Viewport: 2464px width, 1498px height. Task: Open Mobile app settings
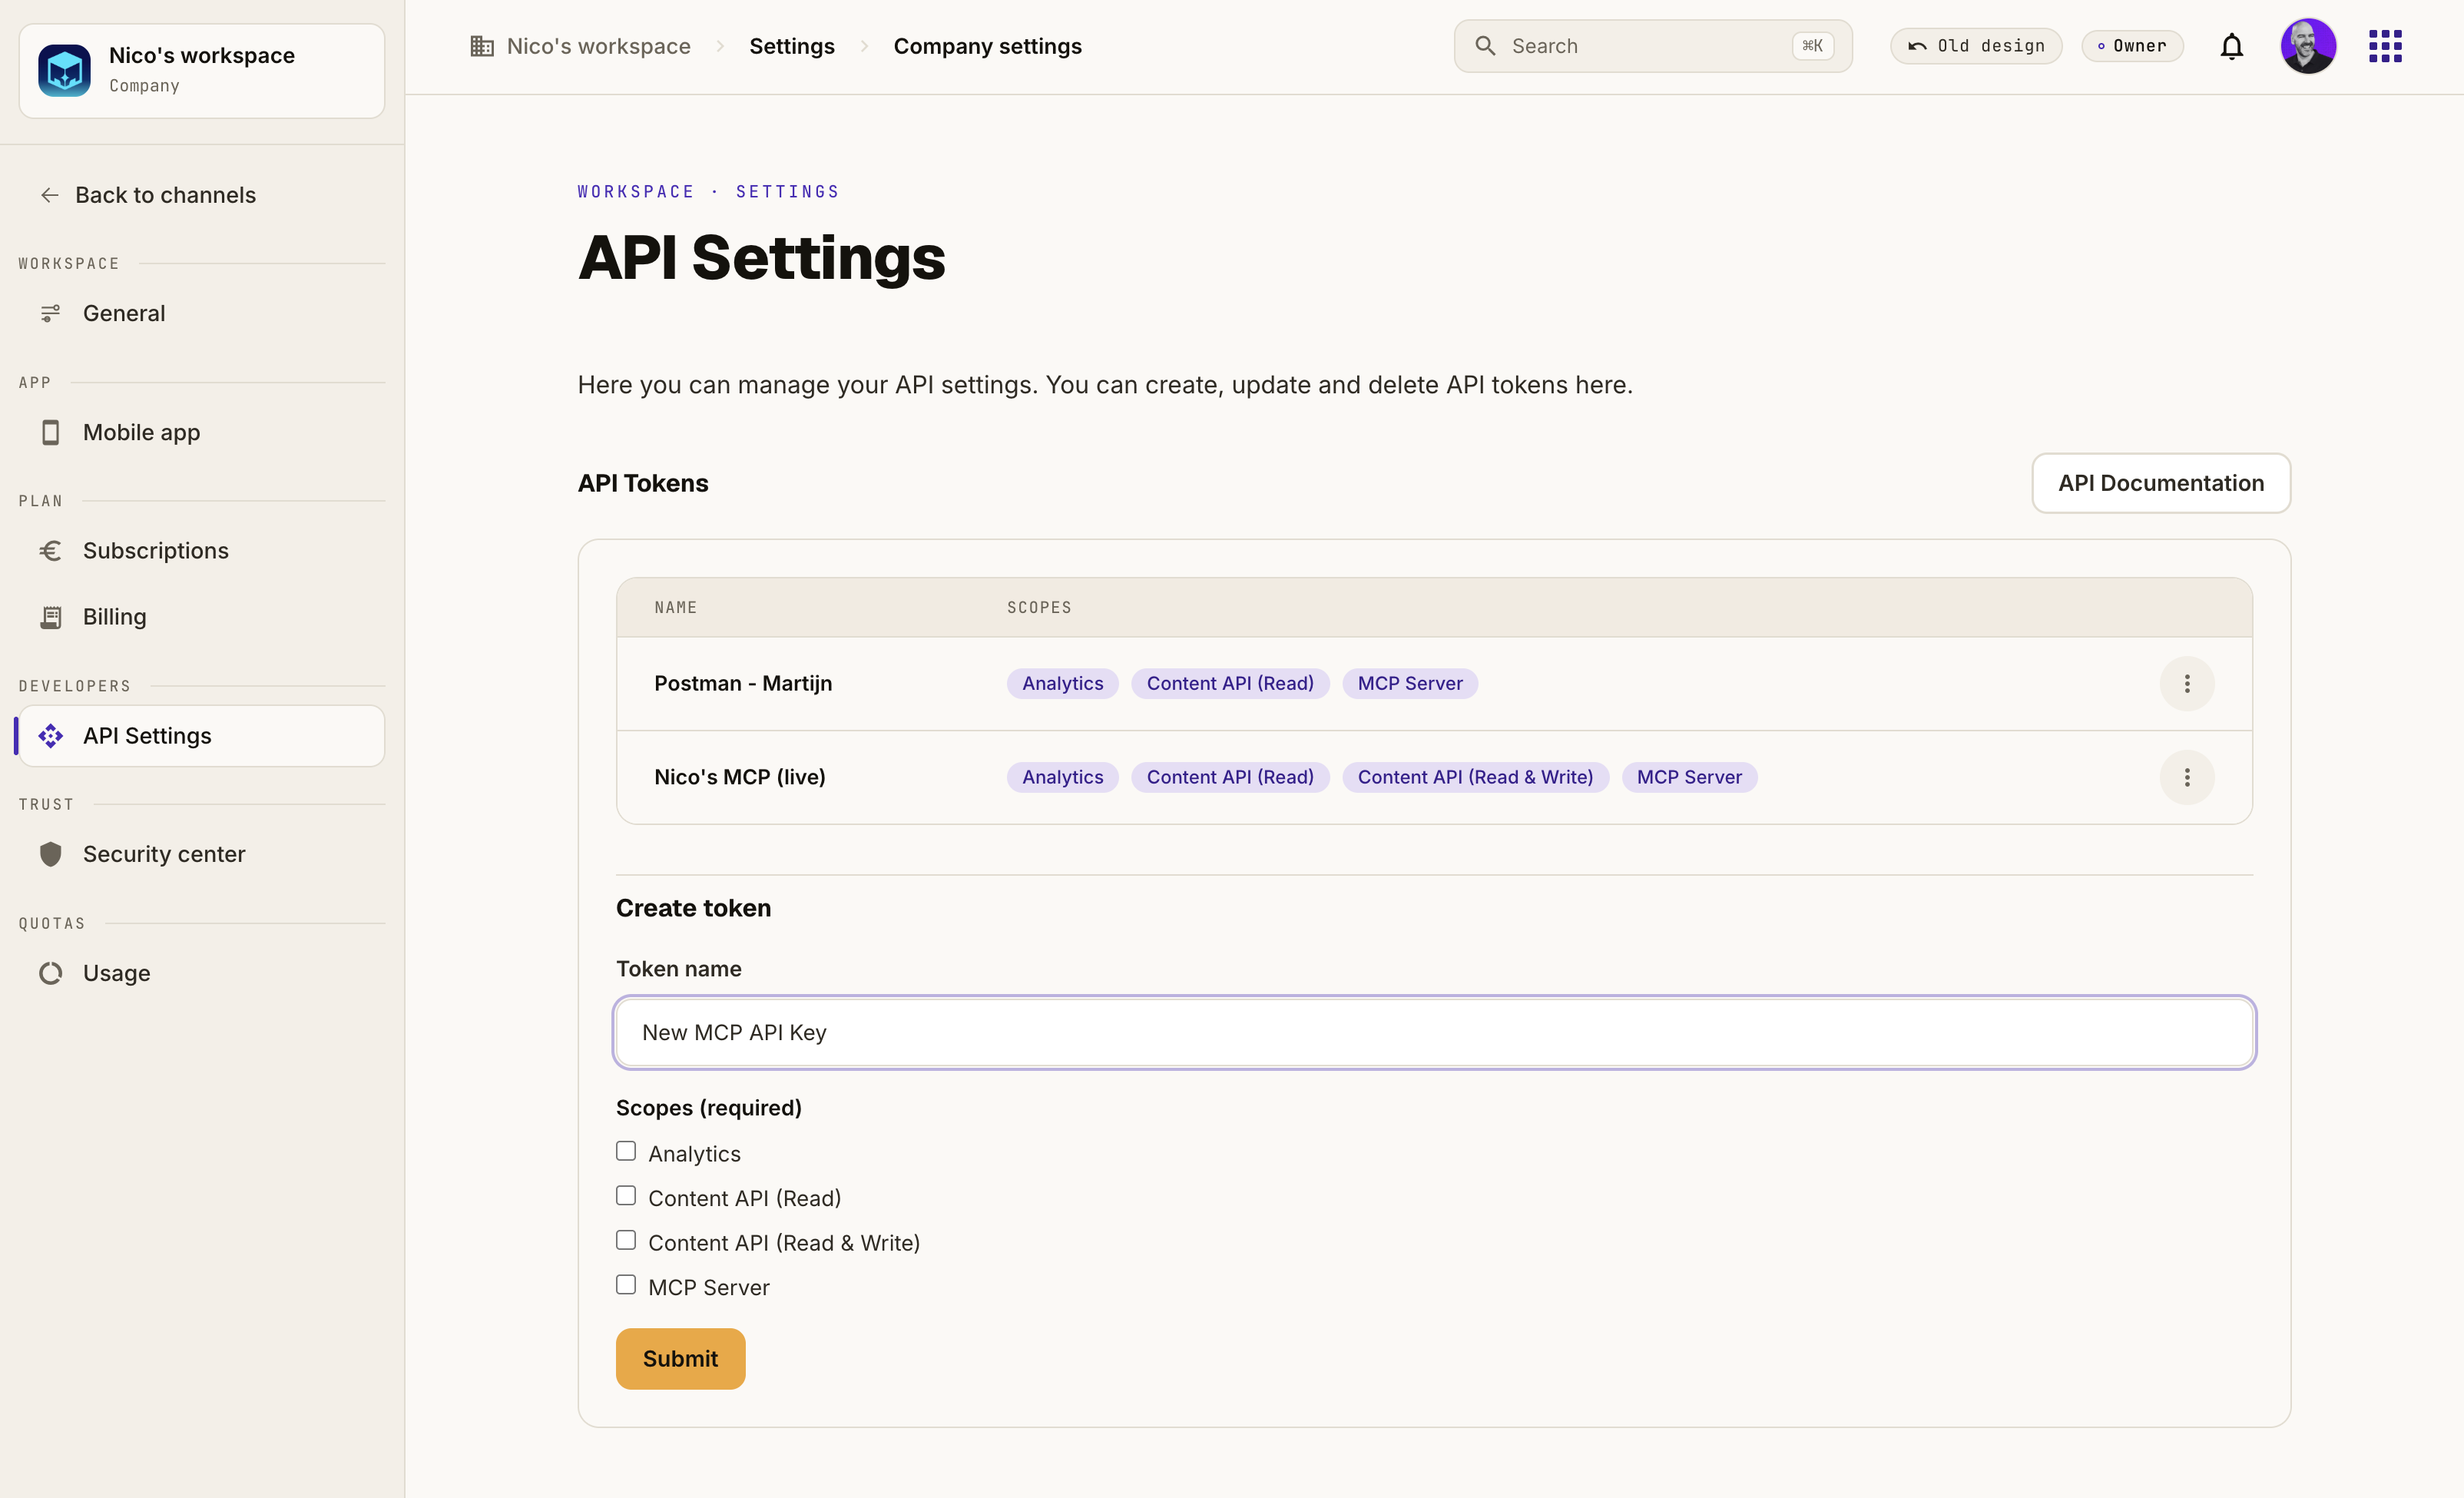click(201, 432)
